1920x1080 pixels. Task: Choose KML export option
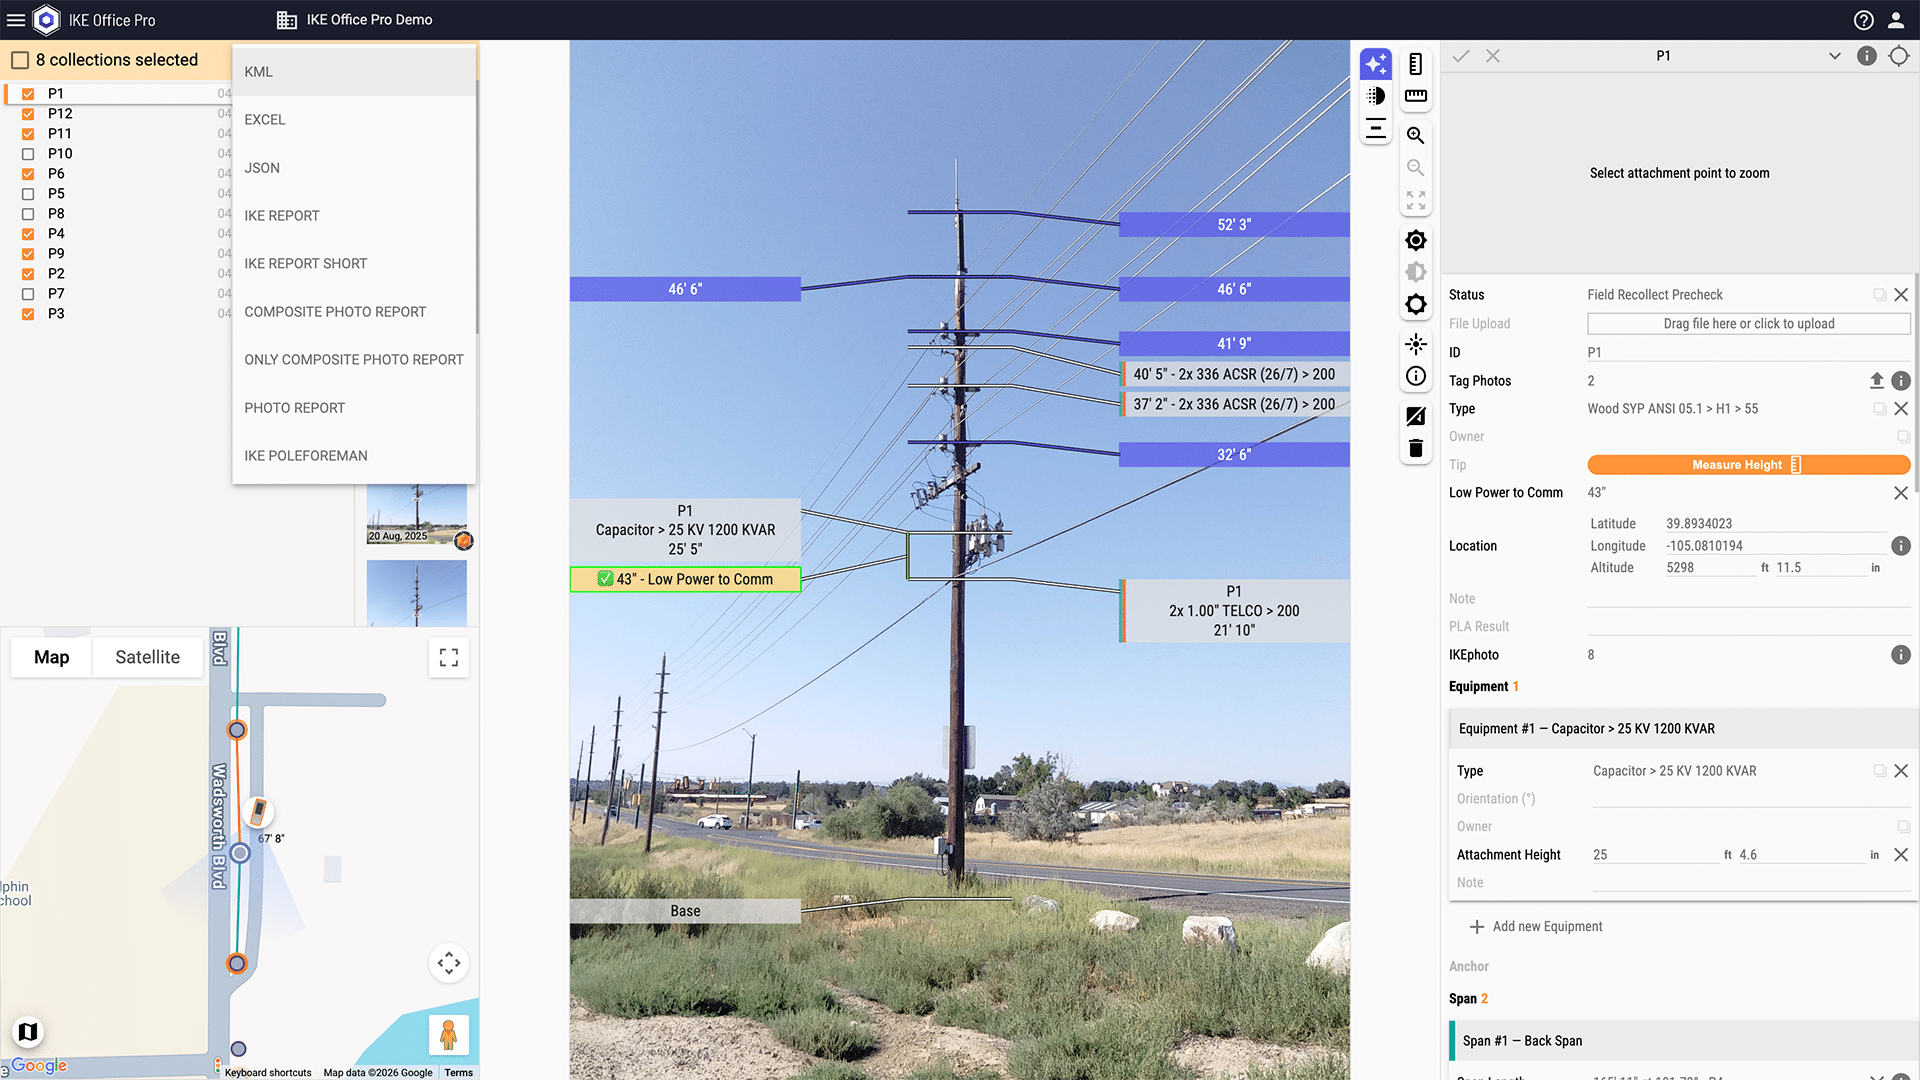point(354,72)
